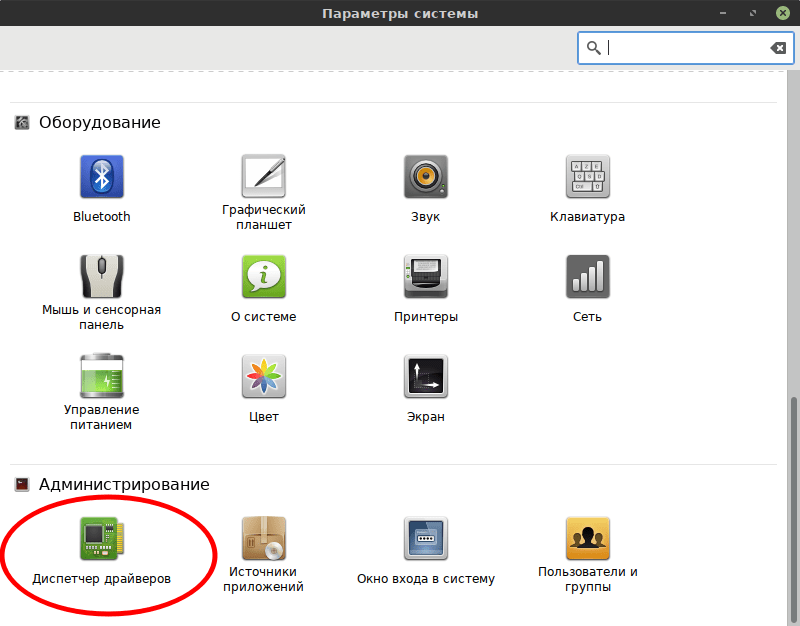Open Цвет color management

264,378
